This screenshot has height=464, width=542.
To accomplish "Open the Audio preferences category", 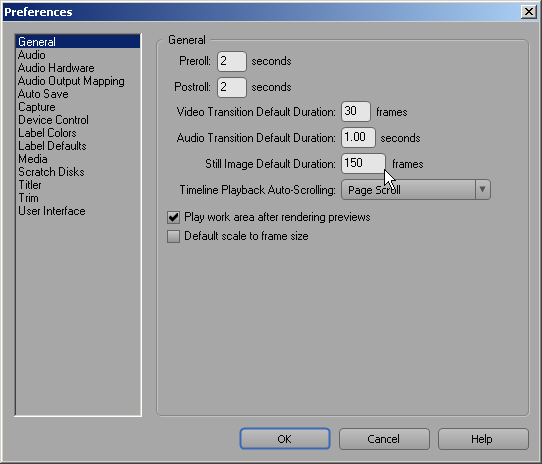I will 32,55.
